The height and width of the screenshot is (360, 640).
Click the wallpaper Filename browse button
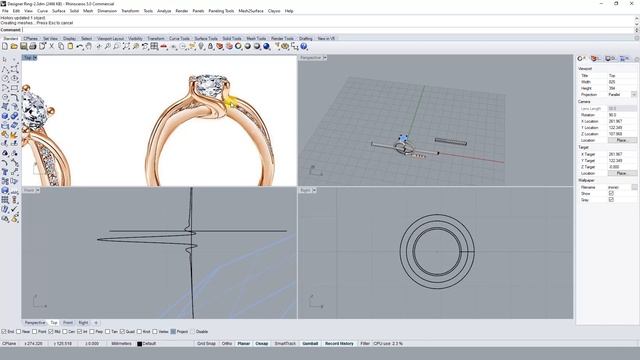point(634,187)
